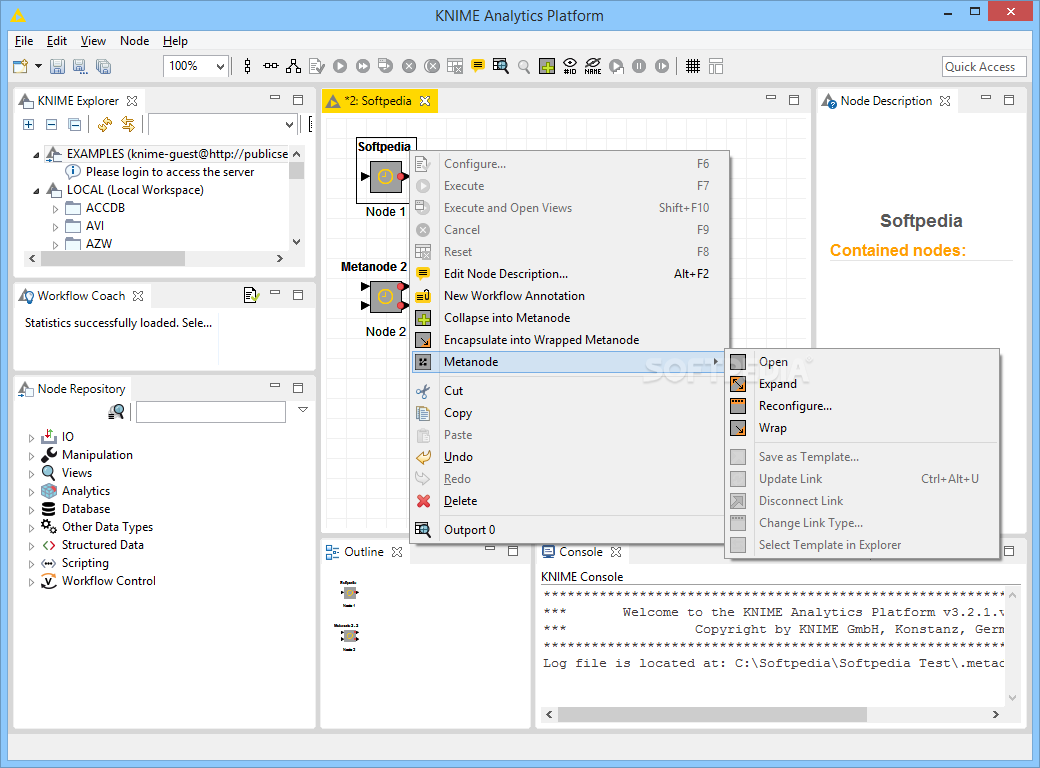The image size is (1040, 768).
Task: Click the New workflow wizard icon
Action: (21, 66)
